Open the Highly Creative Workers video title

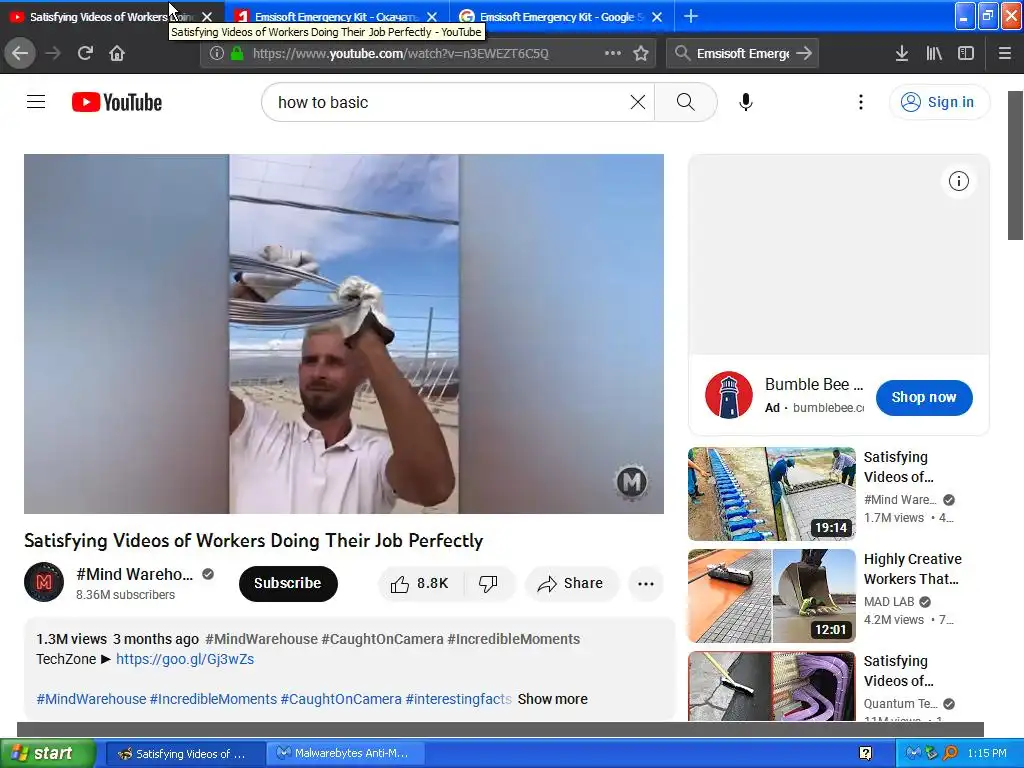point(912,569)
